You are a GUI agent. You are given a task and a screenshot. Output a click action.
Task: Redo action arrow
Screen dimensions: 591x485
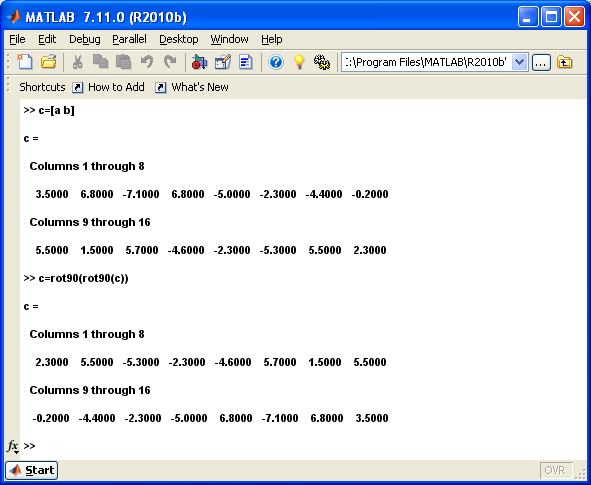(x=170, y=62)
